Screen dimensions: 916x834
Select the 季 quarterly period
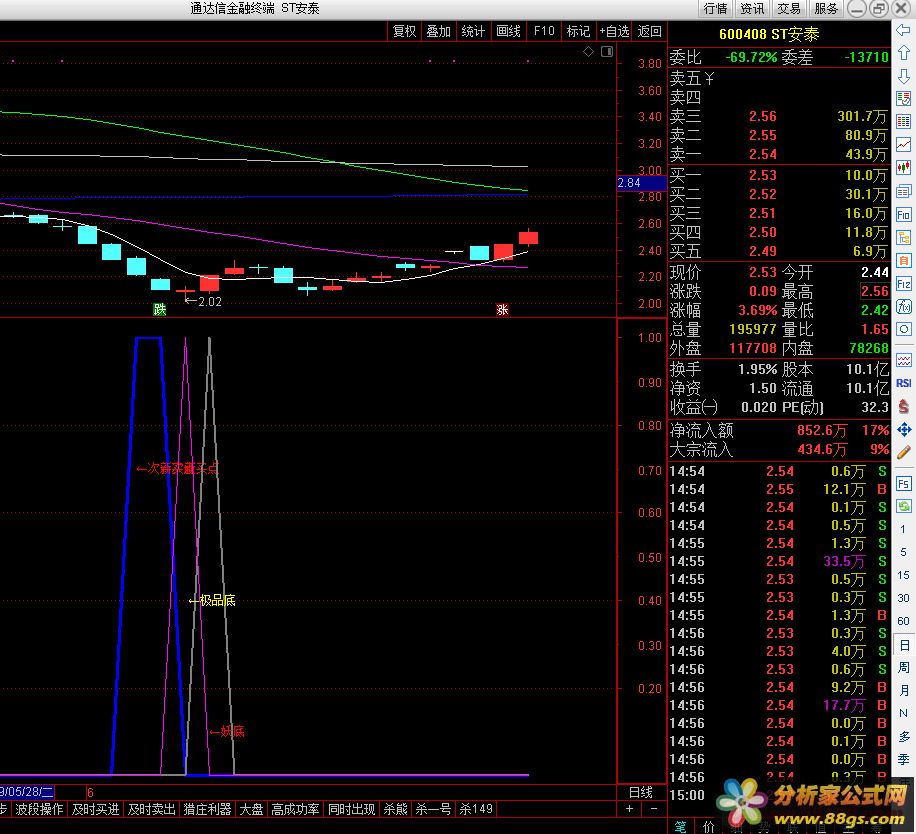(903, 759)
